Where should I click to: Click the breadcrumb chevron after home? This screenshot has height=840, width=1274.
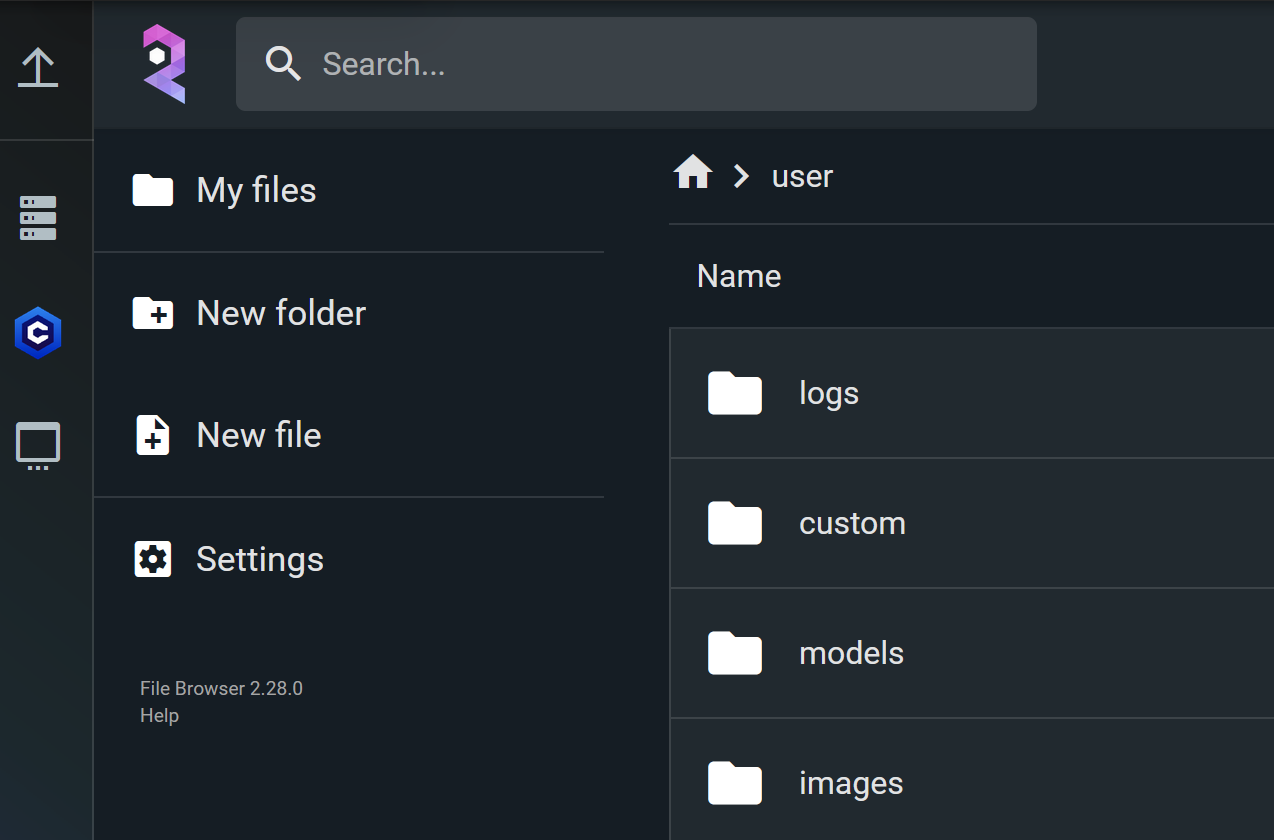(741, 175)
